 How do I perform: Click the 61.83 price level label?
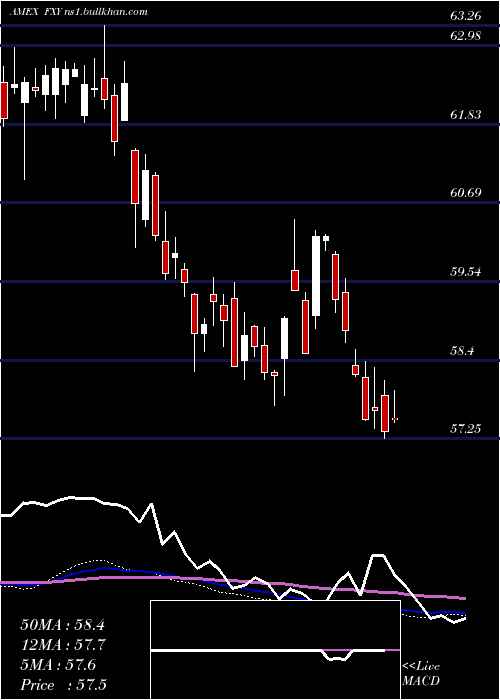466,115
